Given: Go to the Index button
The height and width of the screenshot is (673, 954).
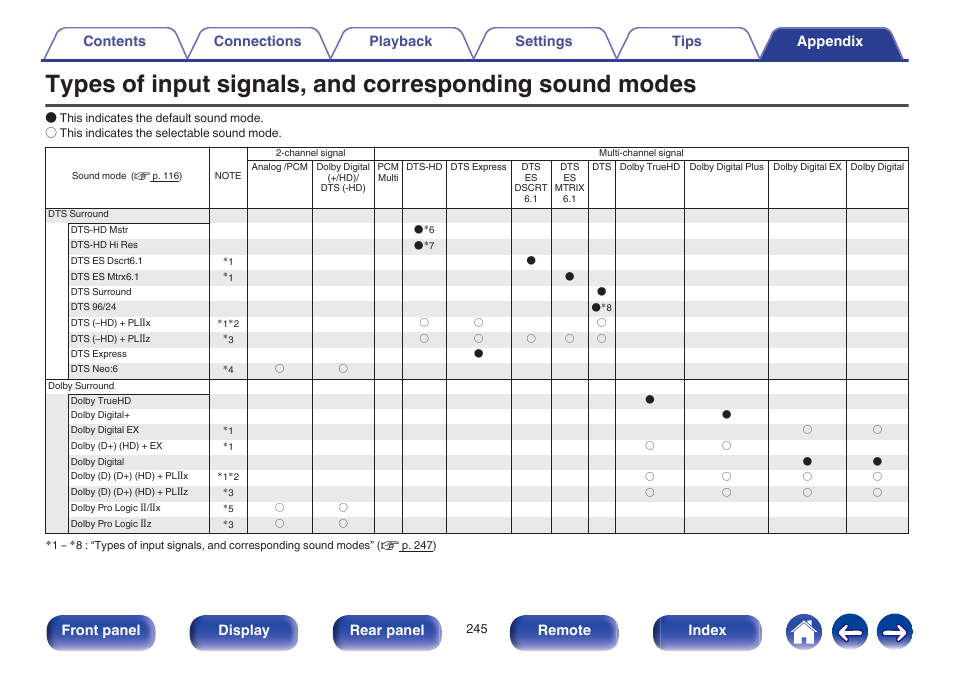Looking at the screenshot, I should click(x=707, y=632).
